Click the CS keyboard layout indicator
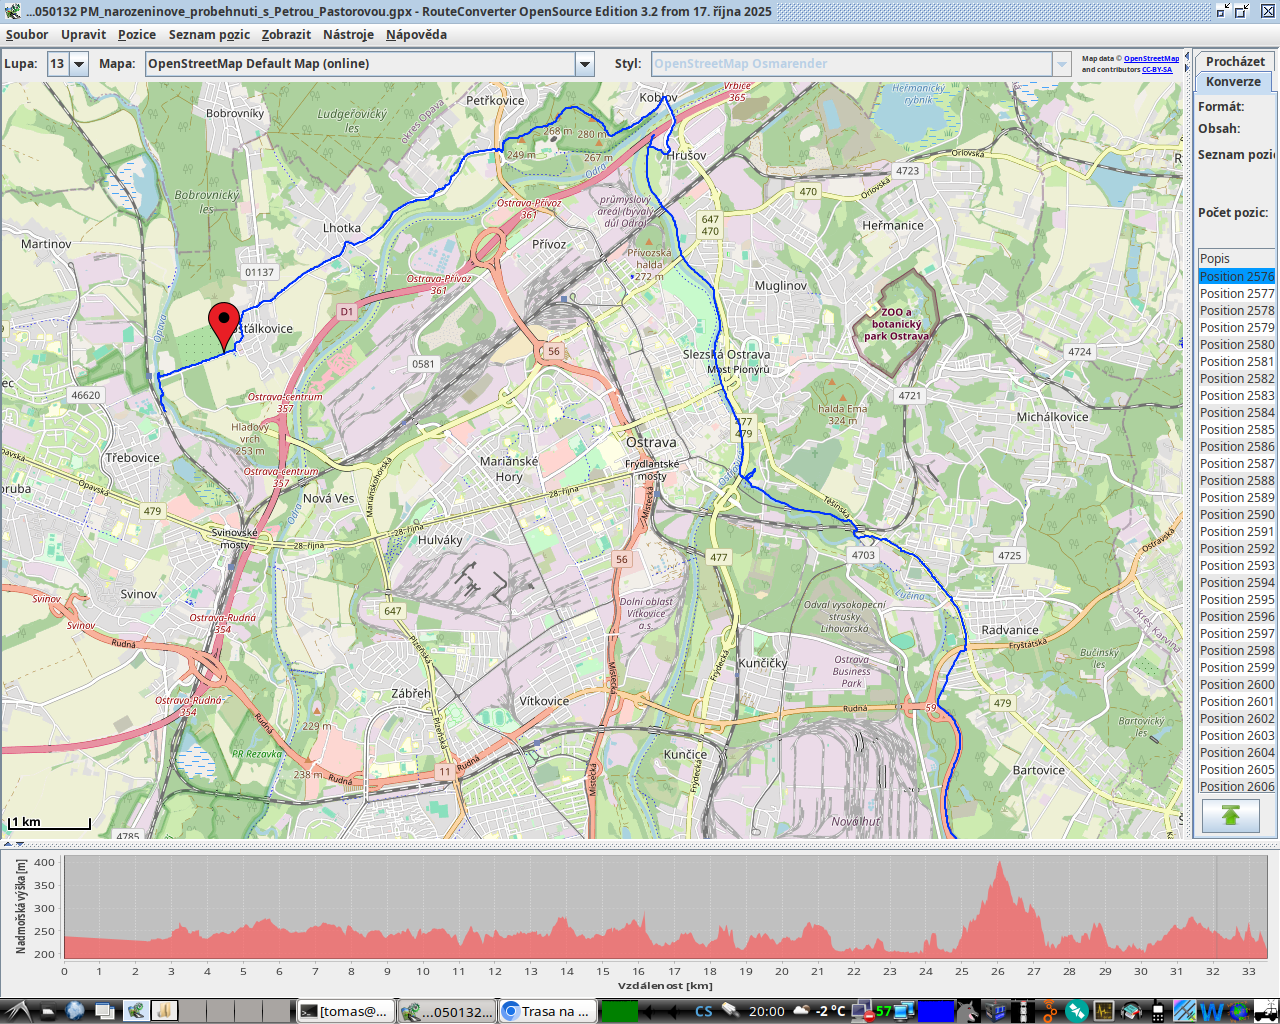1280x1024 pixels. click(x=704, y=1011)
